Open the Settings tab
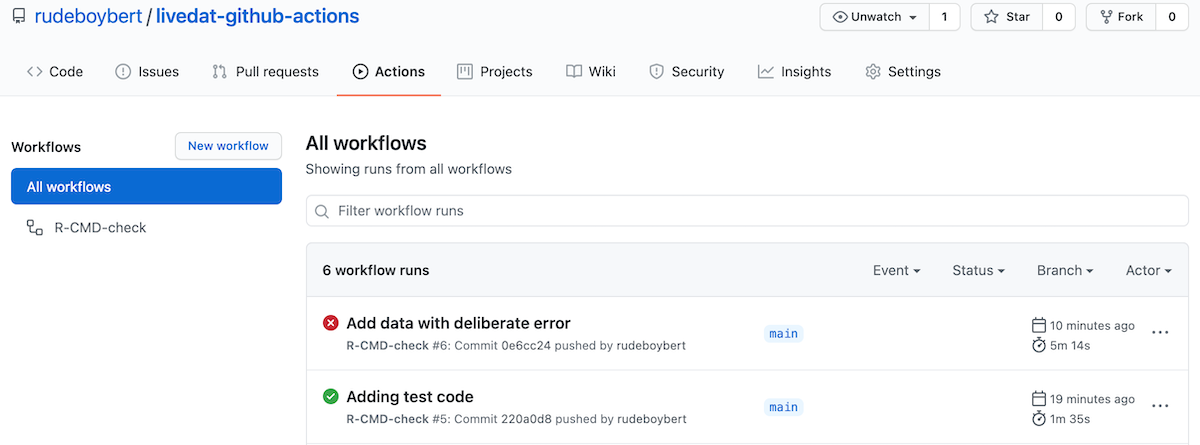This screenshot has height=445, width=1200. [903, 72]
